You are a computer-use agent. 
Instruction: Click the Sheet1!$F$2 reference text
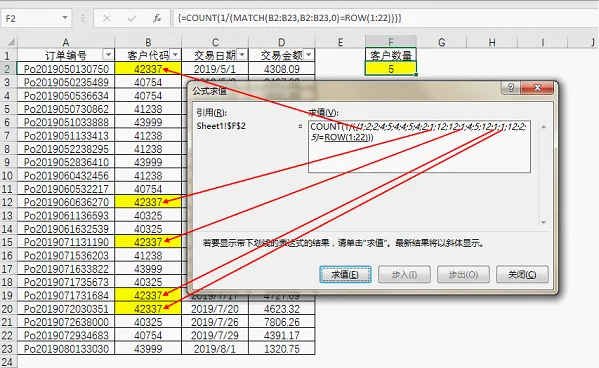221,126
